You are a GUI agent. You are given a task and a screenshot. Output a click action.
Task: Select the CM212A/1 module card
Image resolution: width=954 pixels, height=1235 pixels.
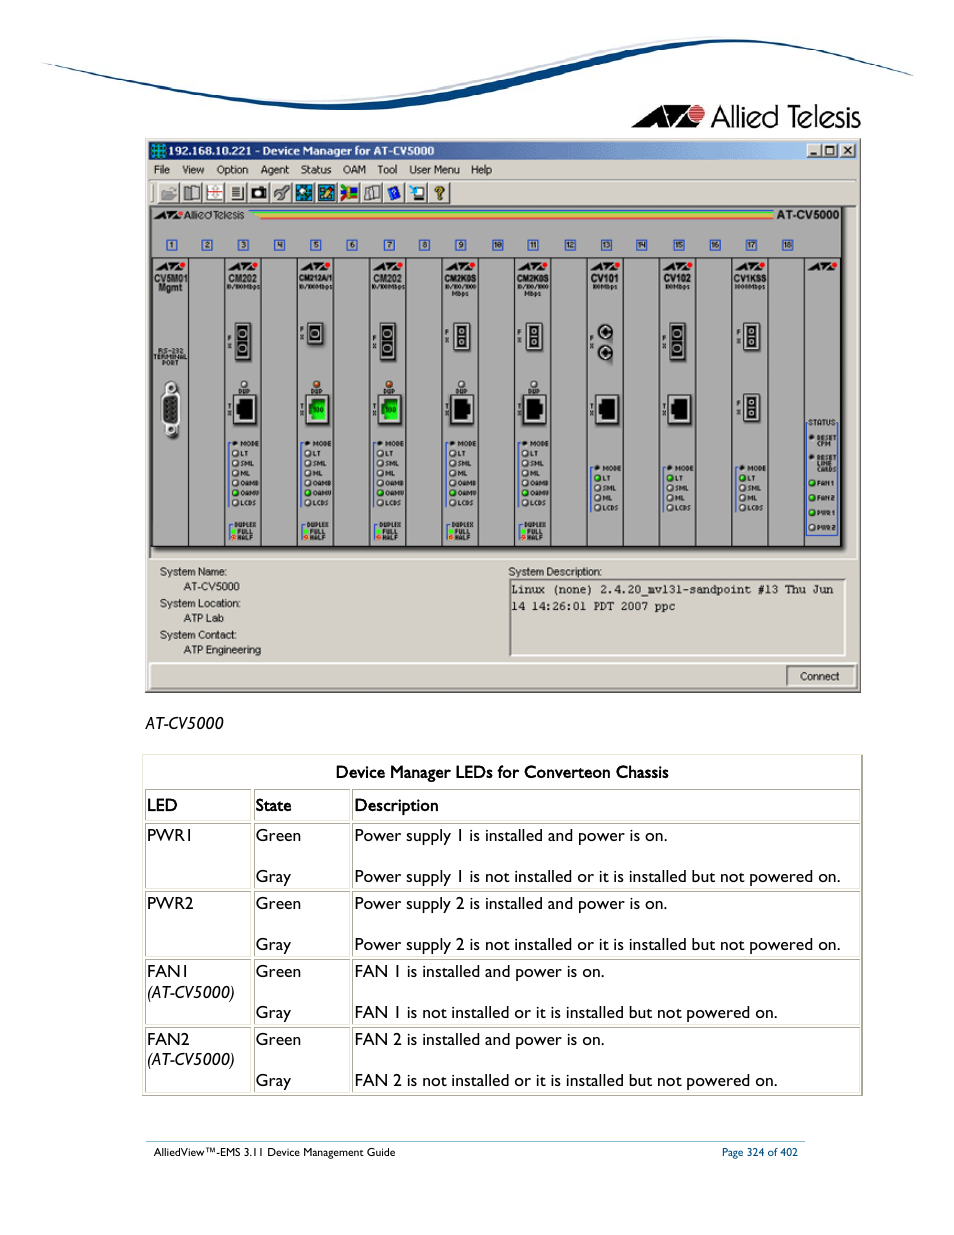(316, 402)
